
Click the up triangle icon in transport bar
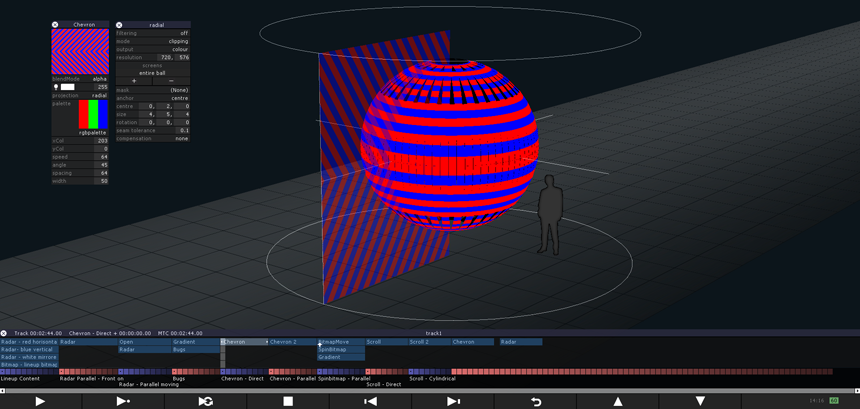click(618, 401)
